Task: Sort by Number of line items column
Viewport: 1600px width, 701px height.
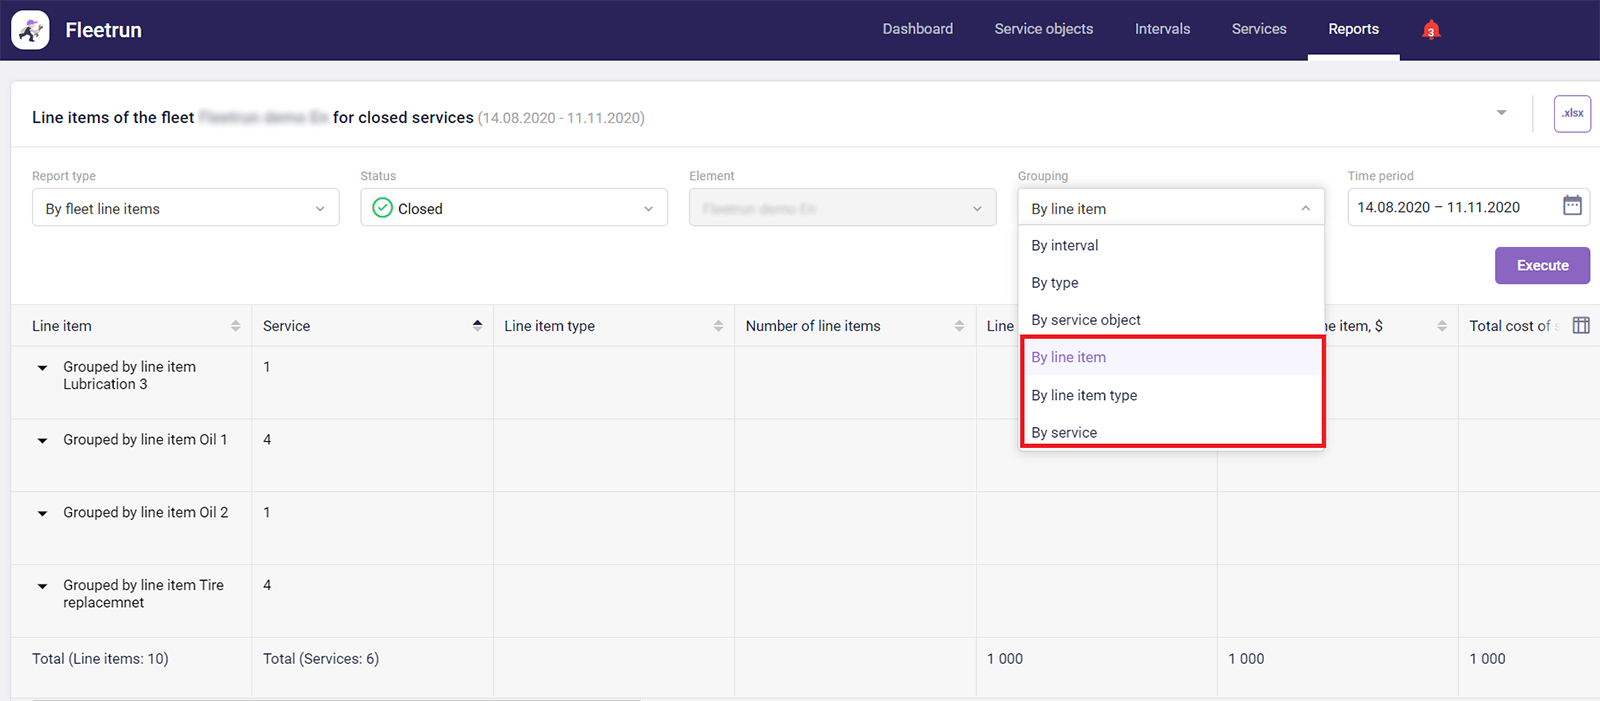Action: [x=959, y=326]
